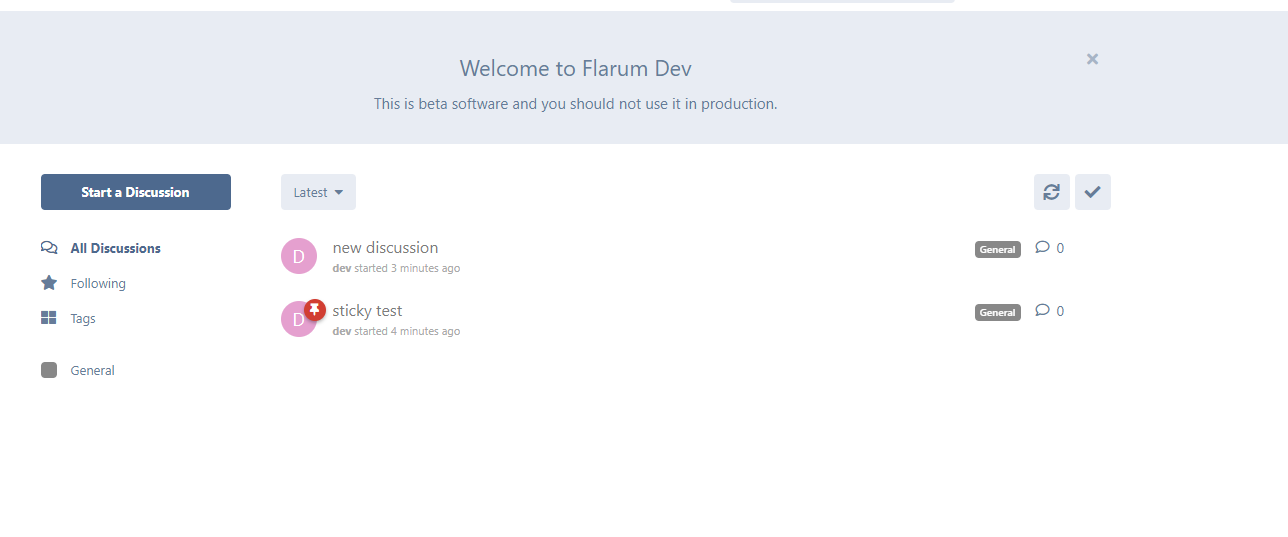Click the gray General tag color square

[x=49, y=370]
